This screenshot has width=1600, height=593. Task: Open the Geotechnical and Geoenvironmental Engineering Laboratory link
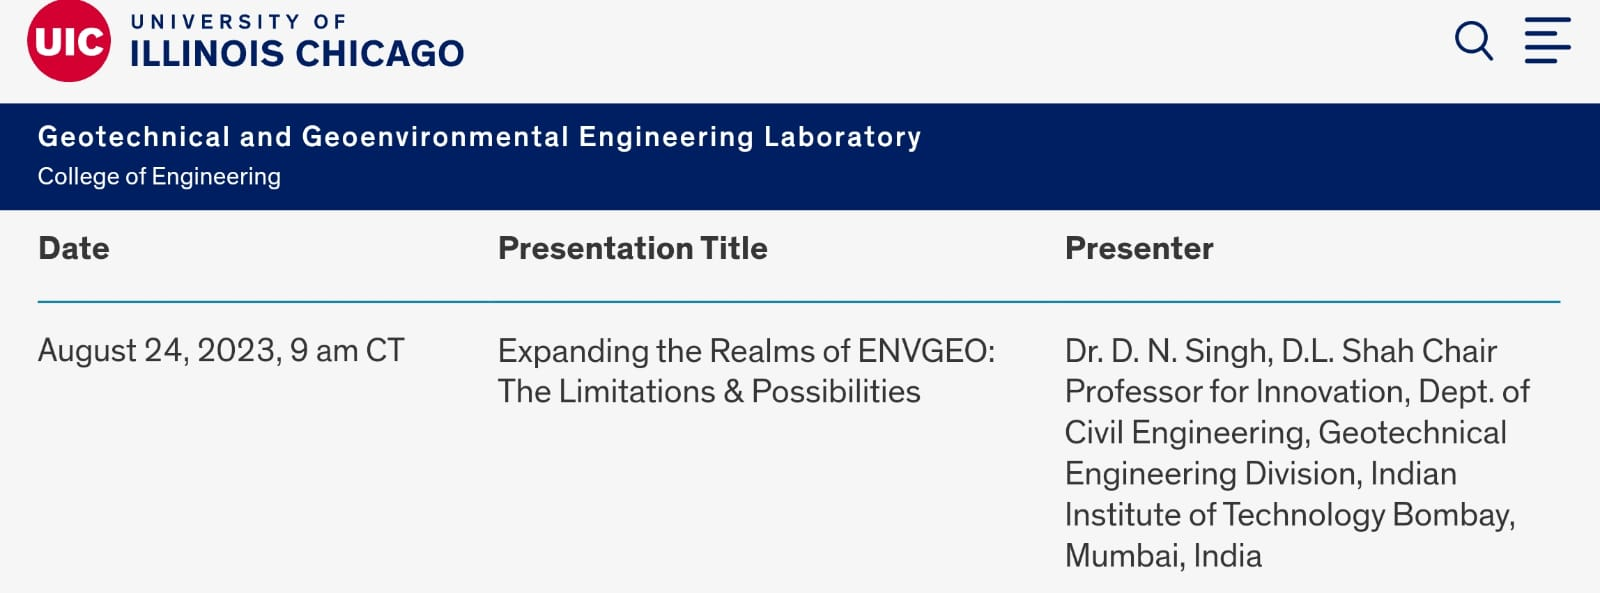click(x=478, y=137)
